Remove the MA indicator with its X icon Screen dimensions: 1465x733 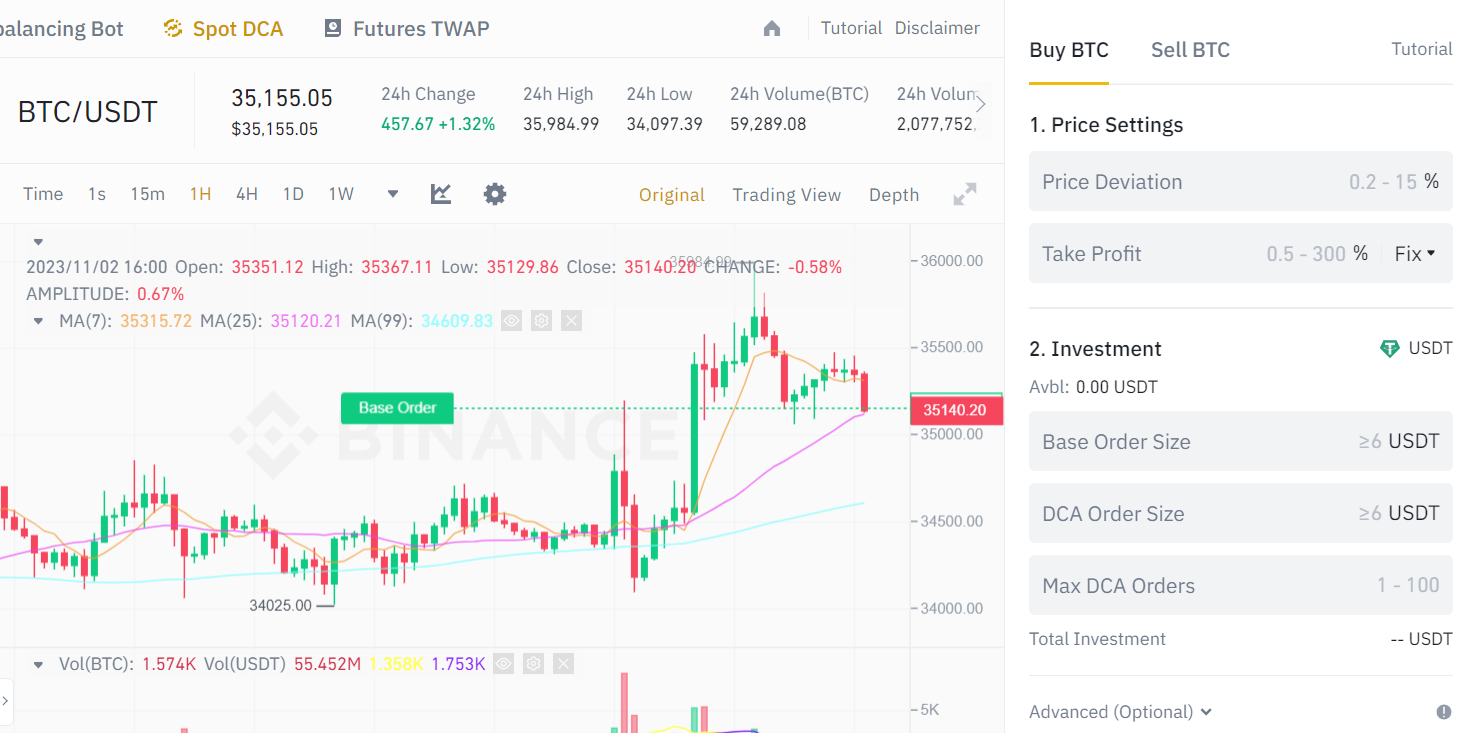(x=571, y=320)
